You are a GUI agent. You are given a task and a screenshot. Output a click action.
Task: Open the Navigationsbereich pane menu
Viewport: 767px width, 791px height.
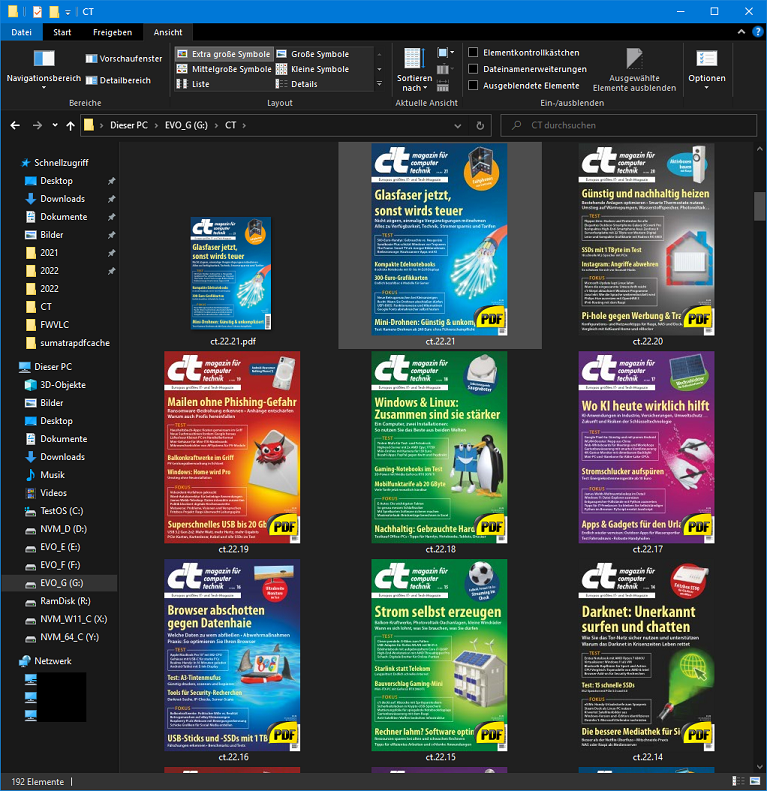43,70
